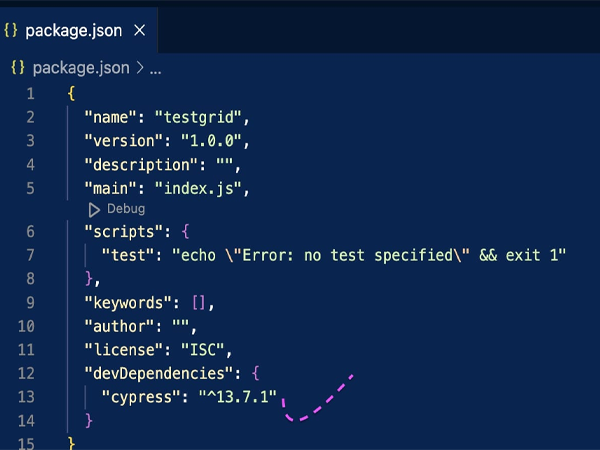Viewport: 600px width, 450px height.
Task: Click the Debug code lens text
Action: [x=125, y=209]
